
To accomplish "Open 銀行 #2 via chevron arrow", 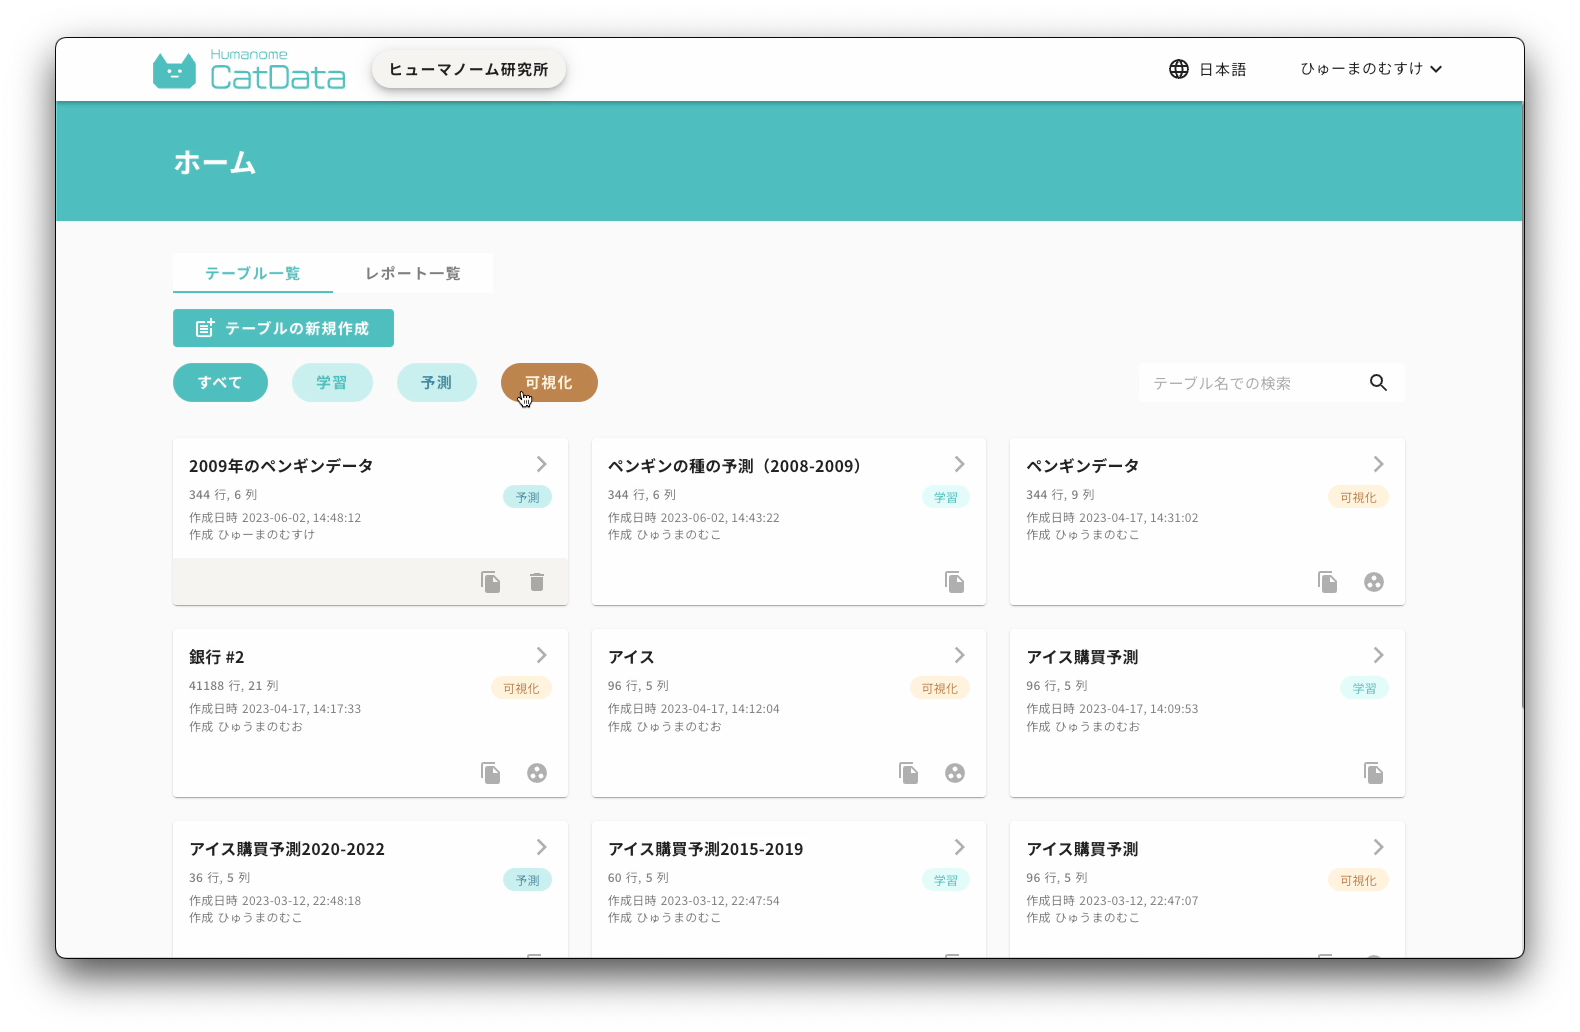I will pyautogui.click(x=541, y=655).
